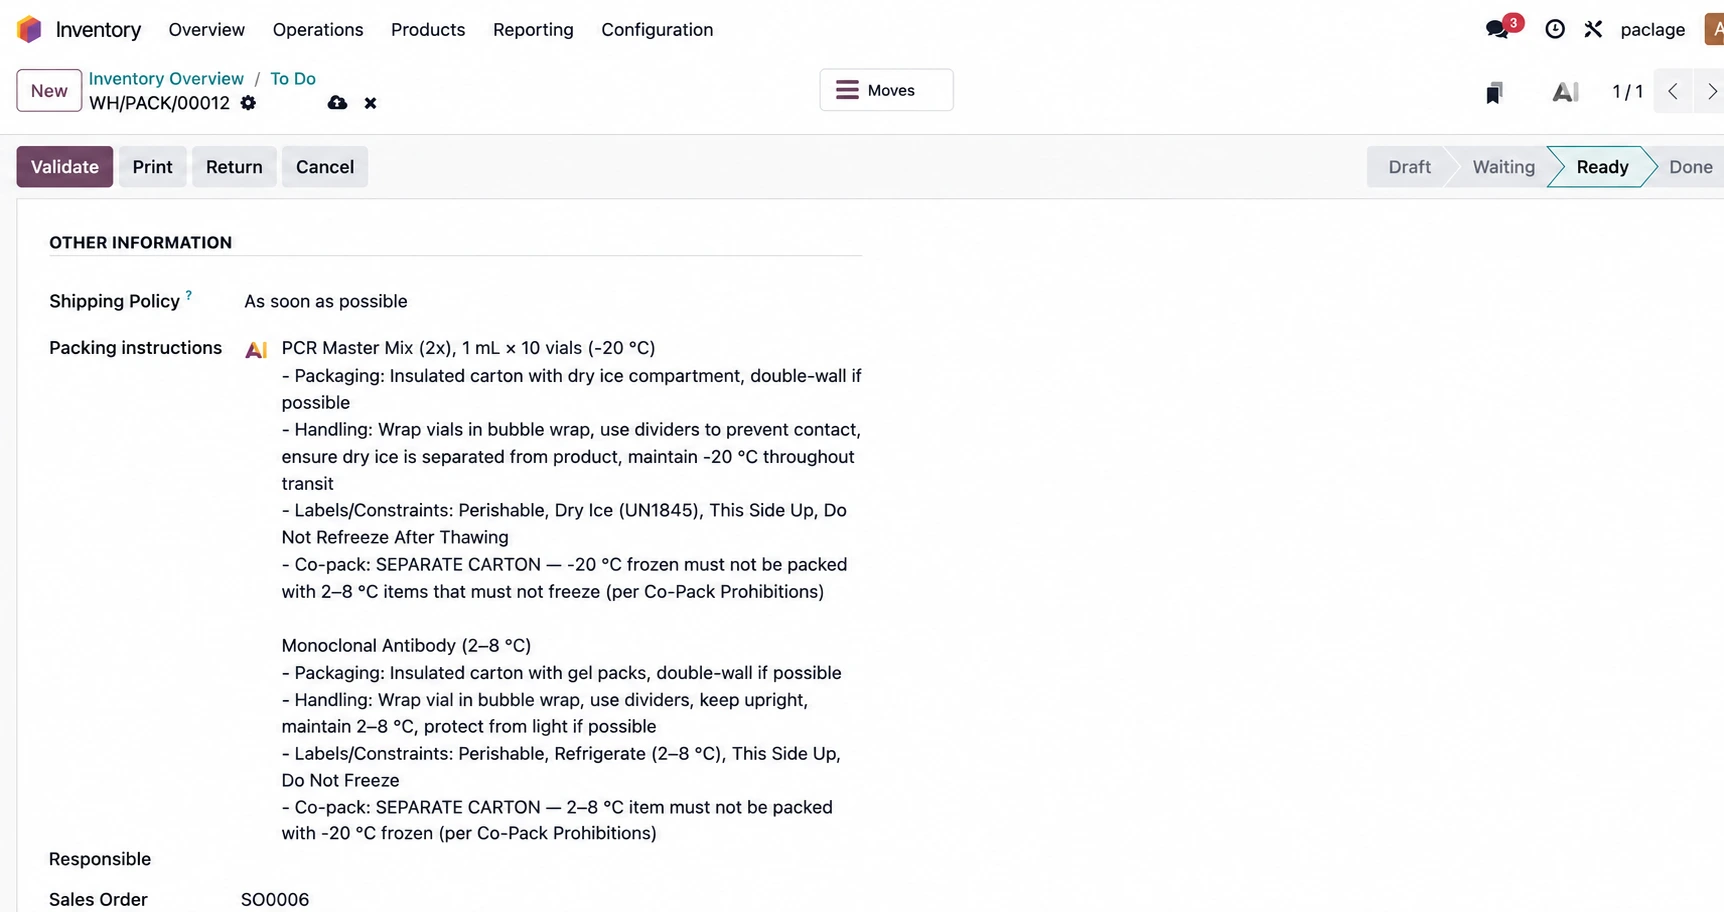
Task: Click the Inventory app logo icon
Action: (30, 30)
